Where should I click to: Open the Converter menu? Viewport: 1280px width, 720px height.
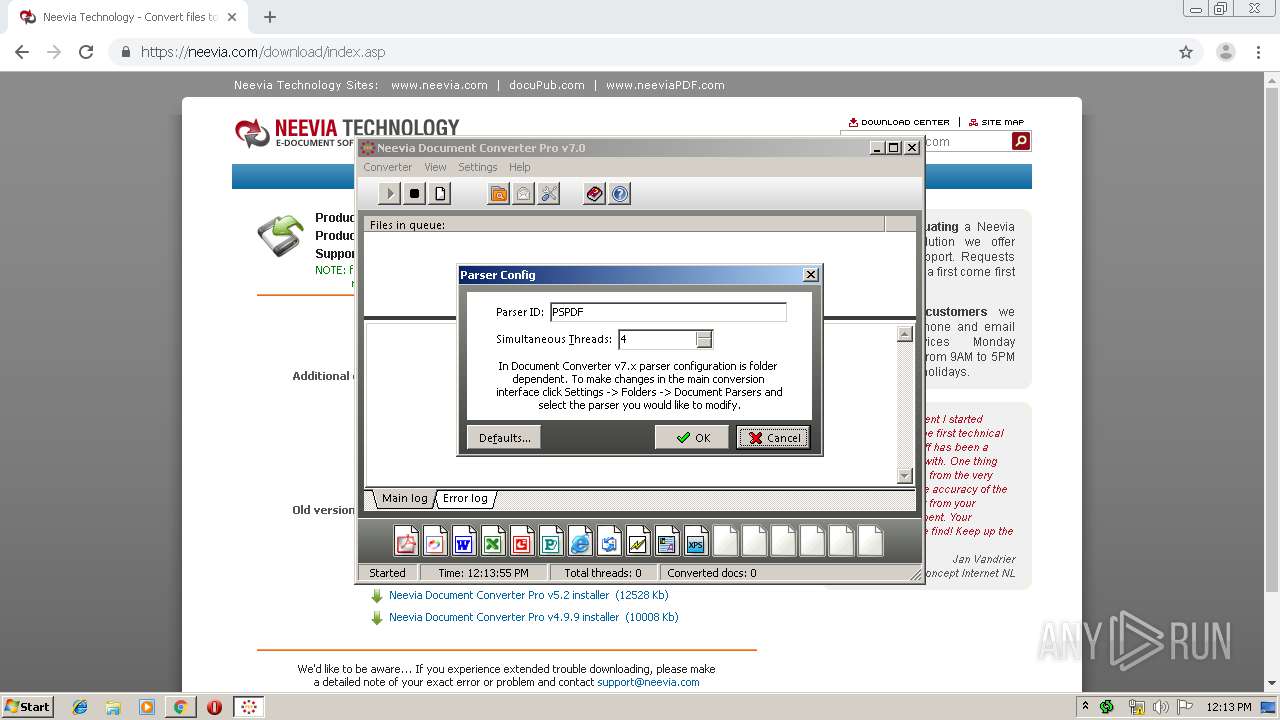point(387,167)
